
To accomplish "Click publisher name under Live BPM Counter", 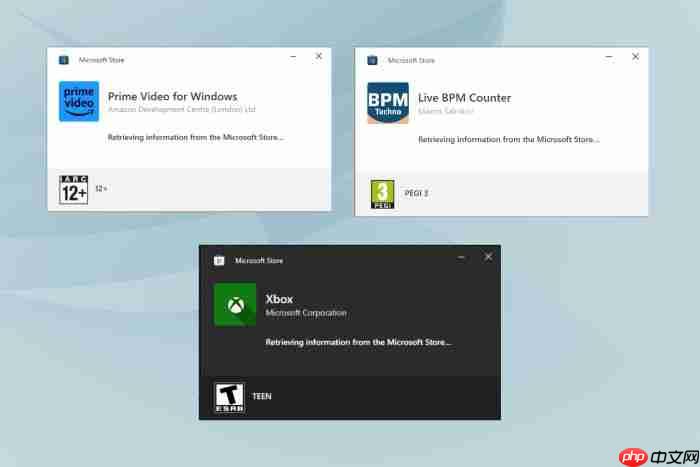I will [446, 111].
